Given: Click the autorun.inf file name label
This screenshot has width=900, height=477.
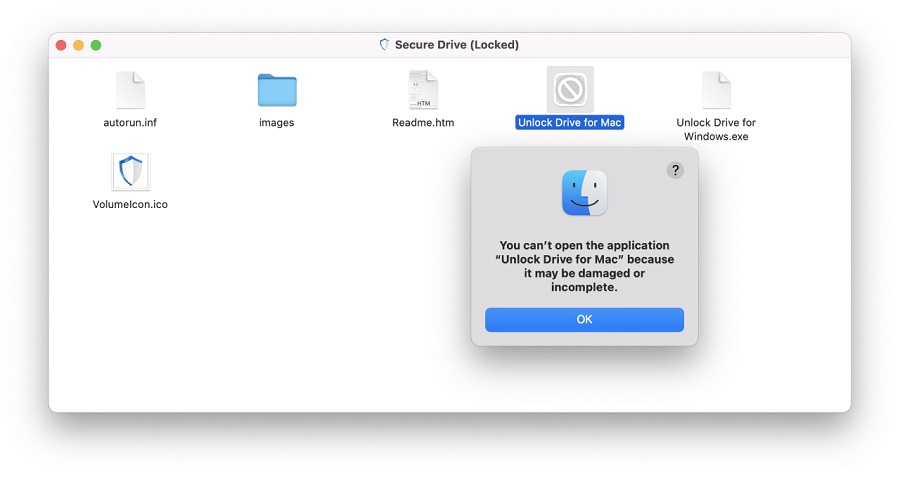Looking at the screenshot, I should click(x=130, y=123).
